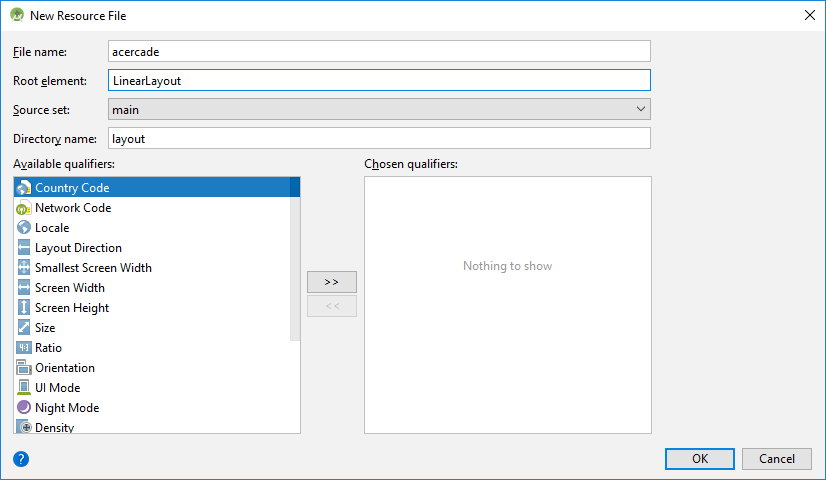
Task: Click the File name text field
Action: click(379, 51)
